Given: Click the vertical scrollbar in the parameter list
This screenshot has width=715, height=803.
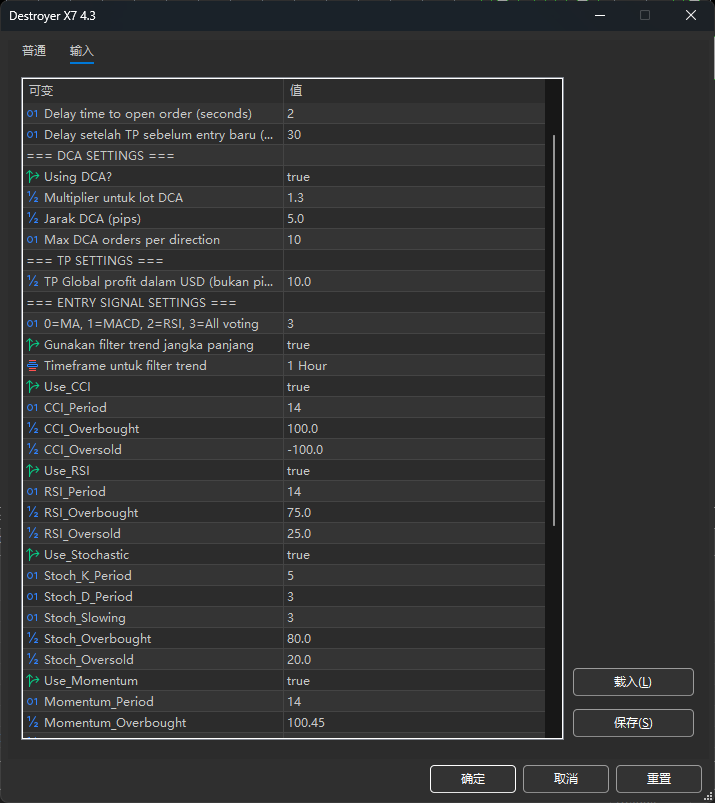Looking at the screenshot, I should [554, 330].
